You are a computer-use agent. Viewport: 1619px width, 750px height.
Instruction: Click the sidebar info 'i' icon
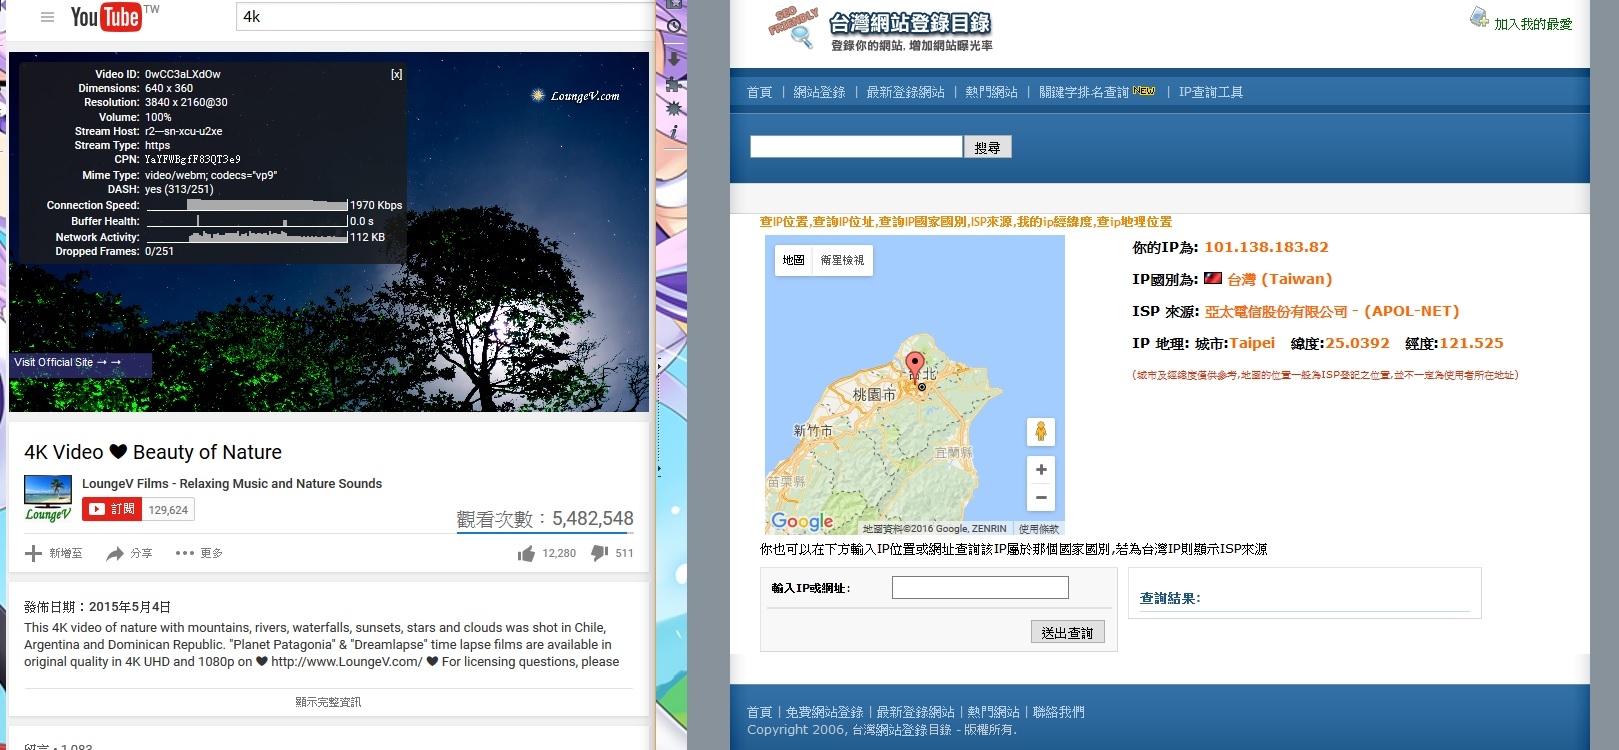point(674,132)
